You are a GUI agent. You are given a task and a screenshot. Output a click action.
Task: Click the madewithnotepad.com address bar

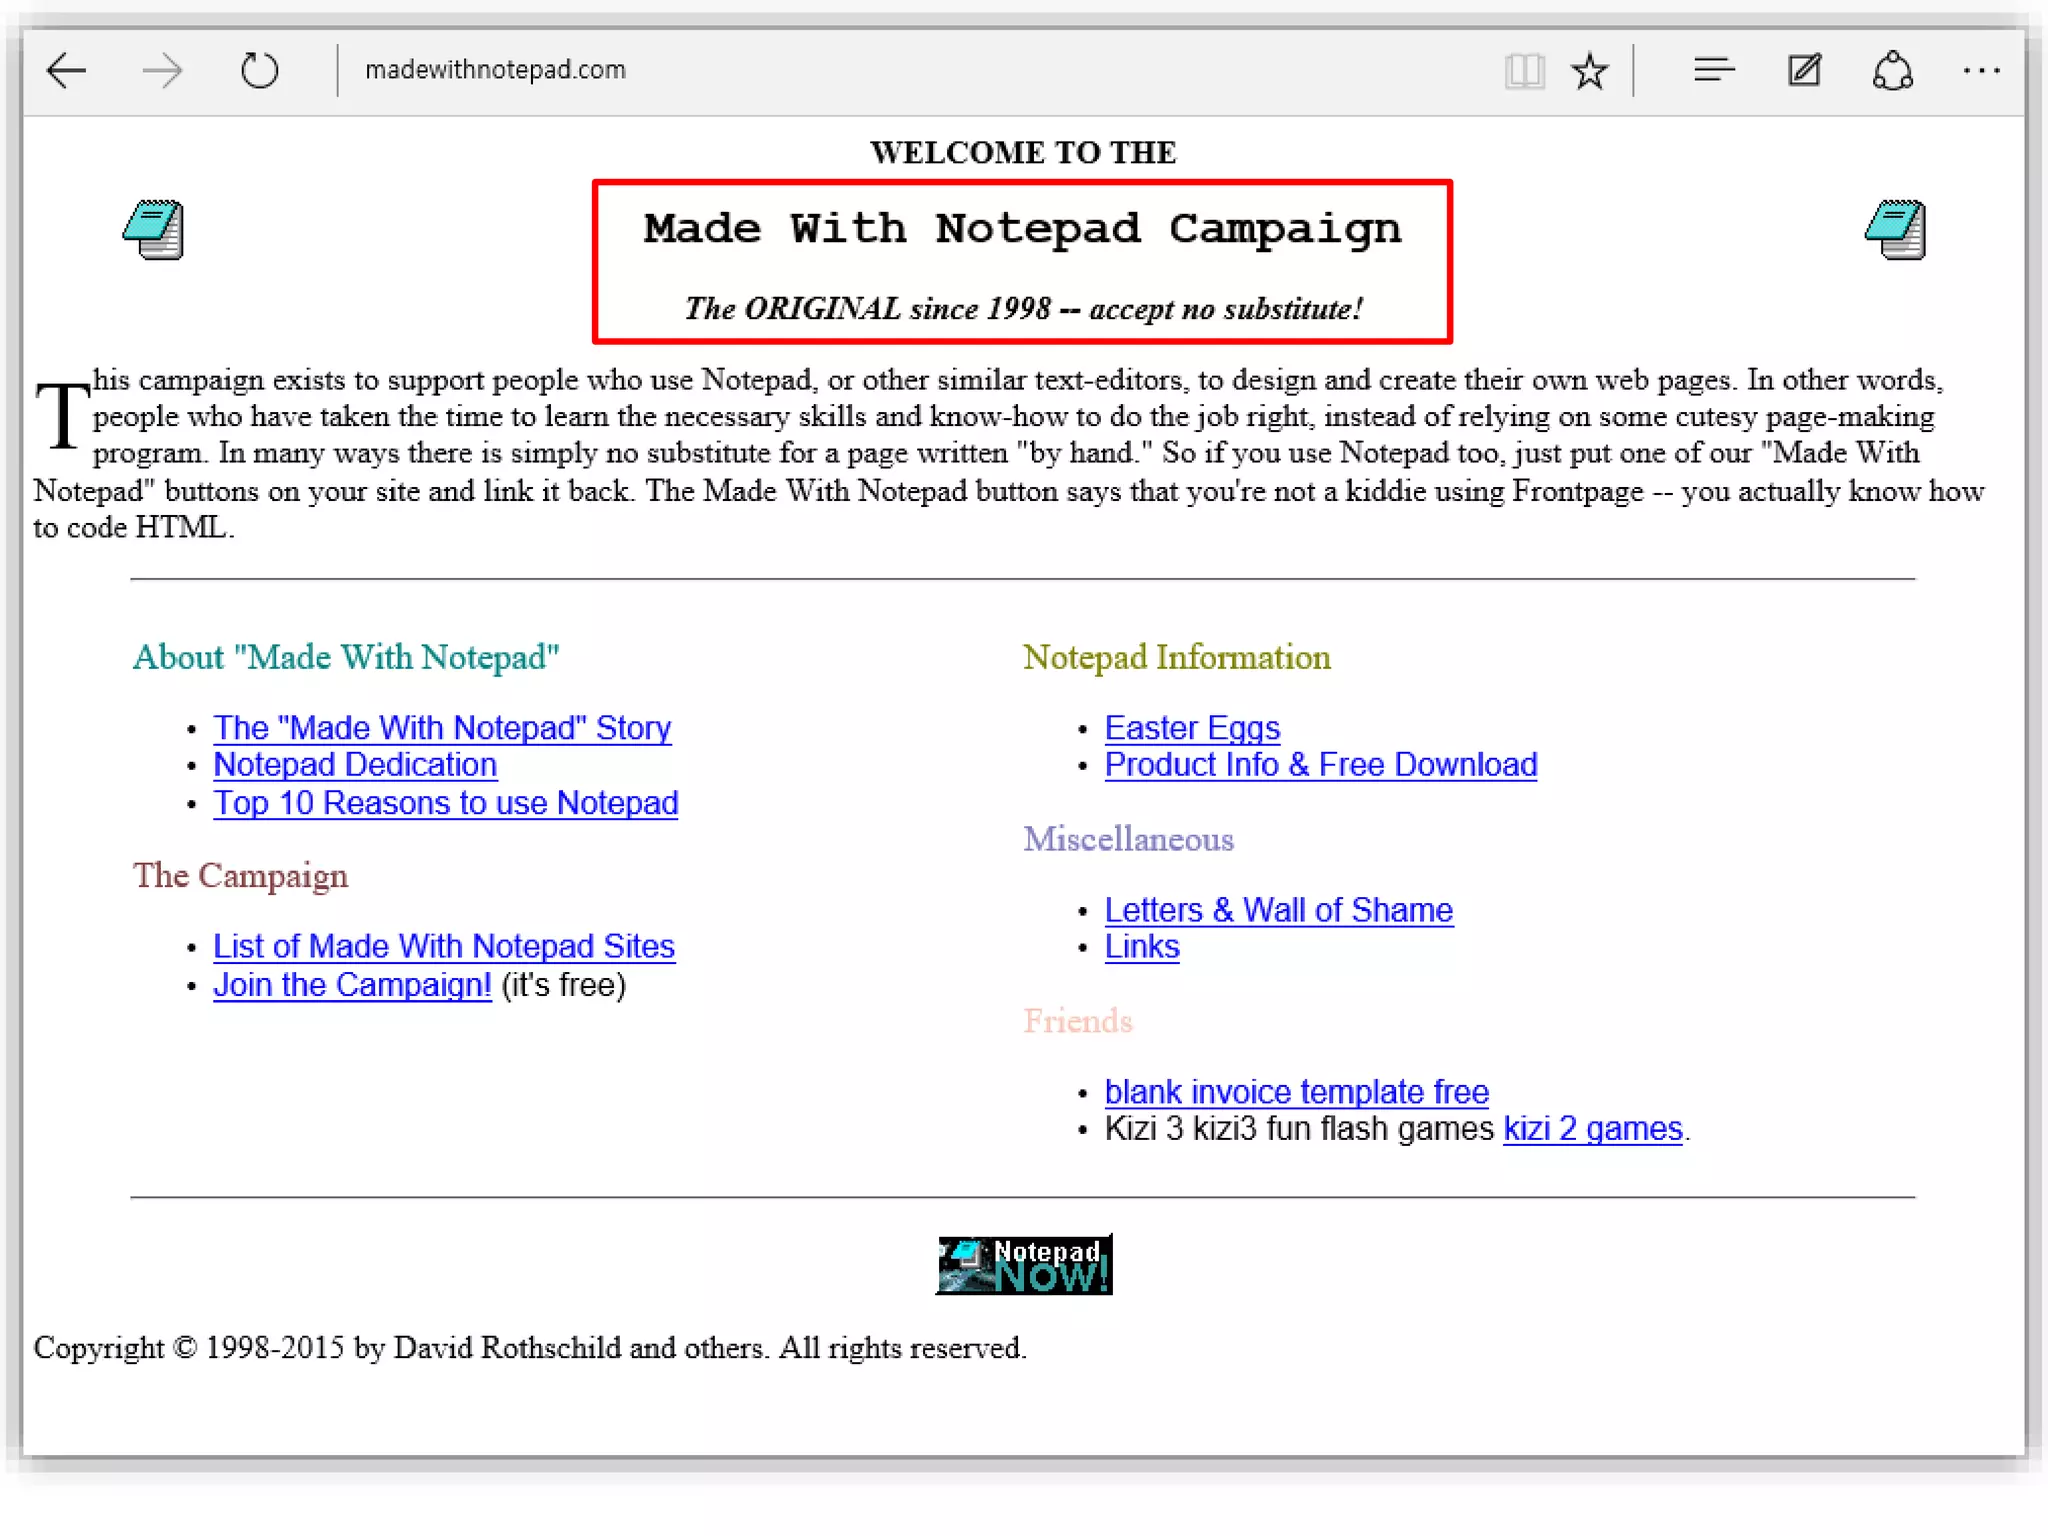tap(495, 70)
